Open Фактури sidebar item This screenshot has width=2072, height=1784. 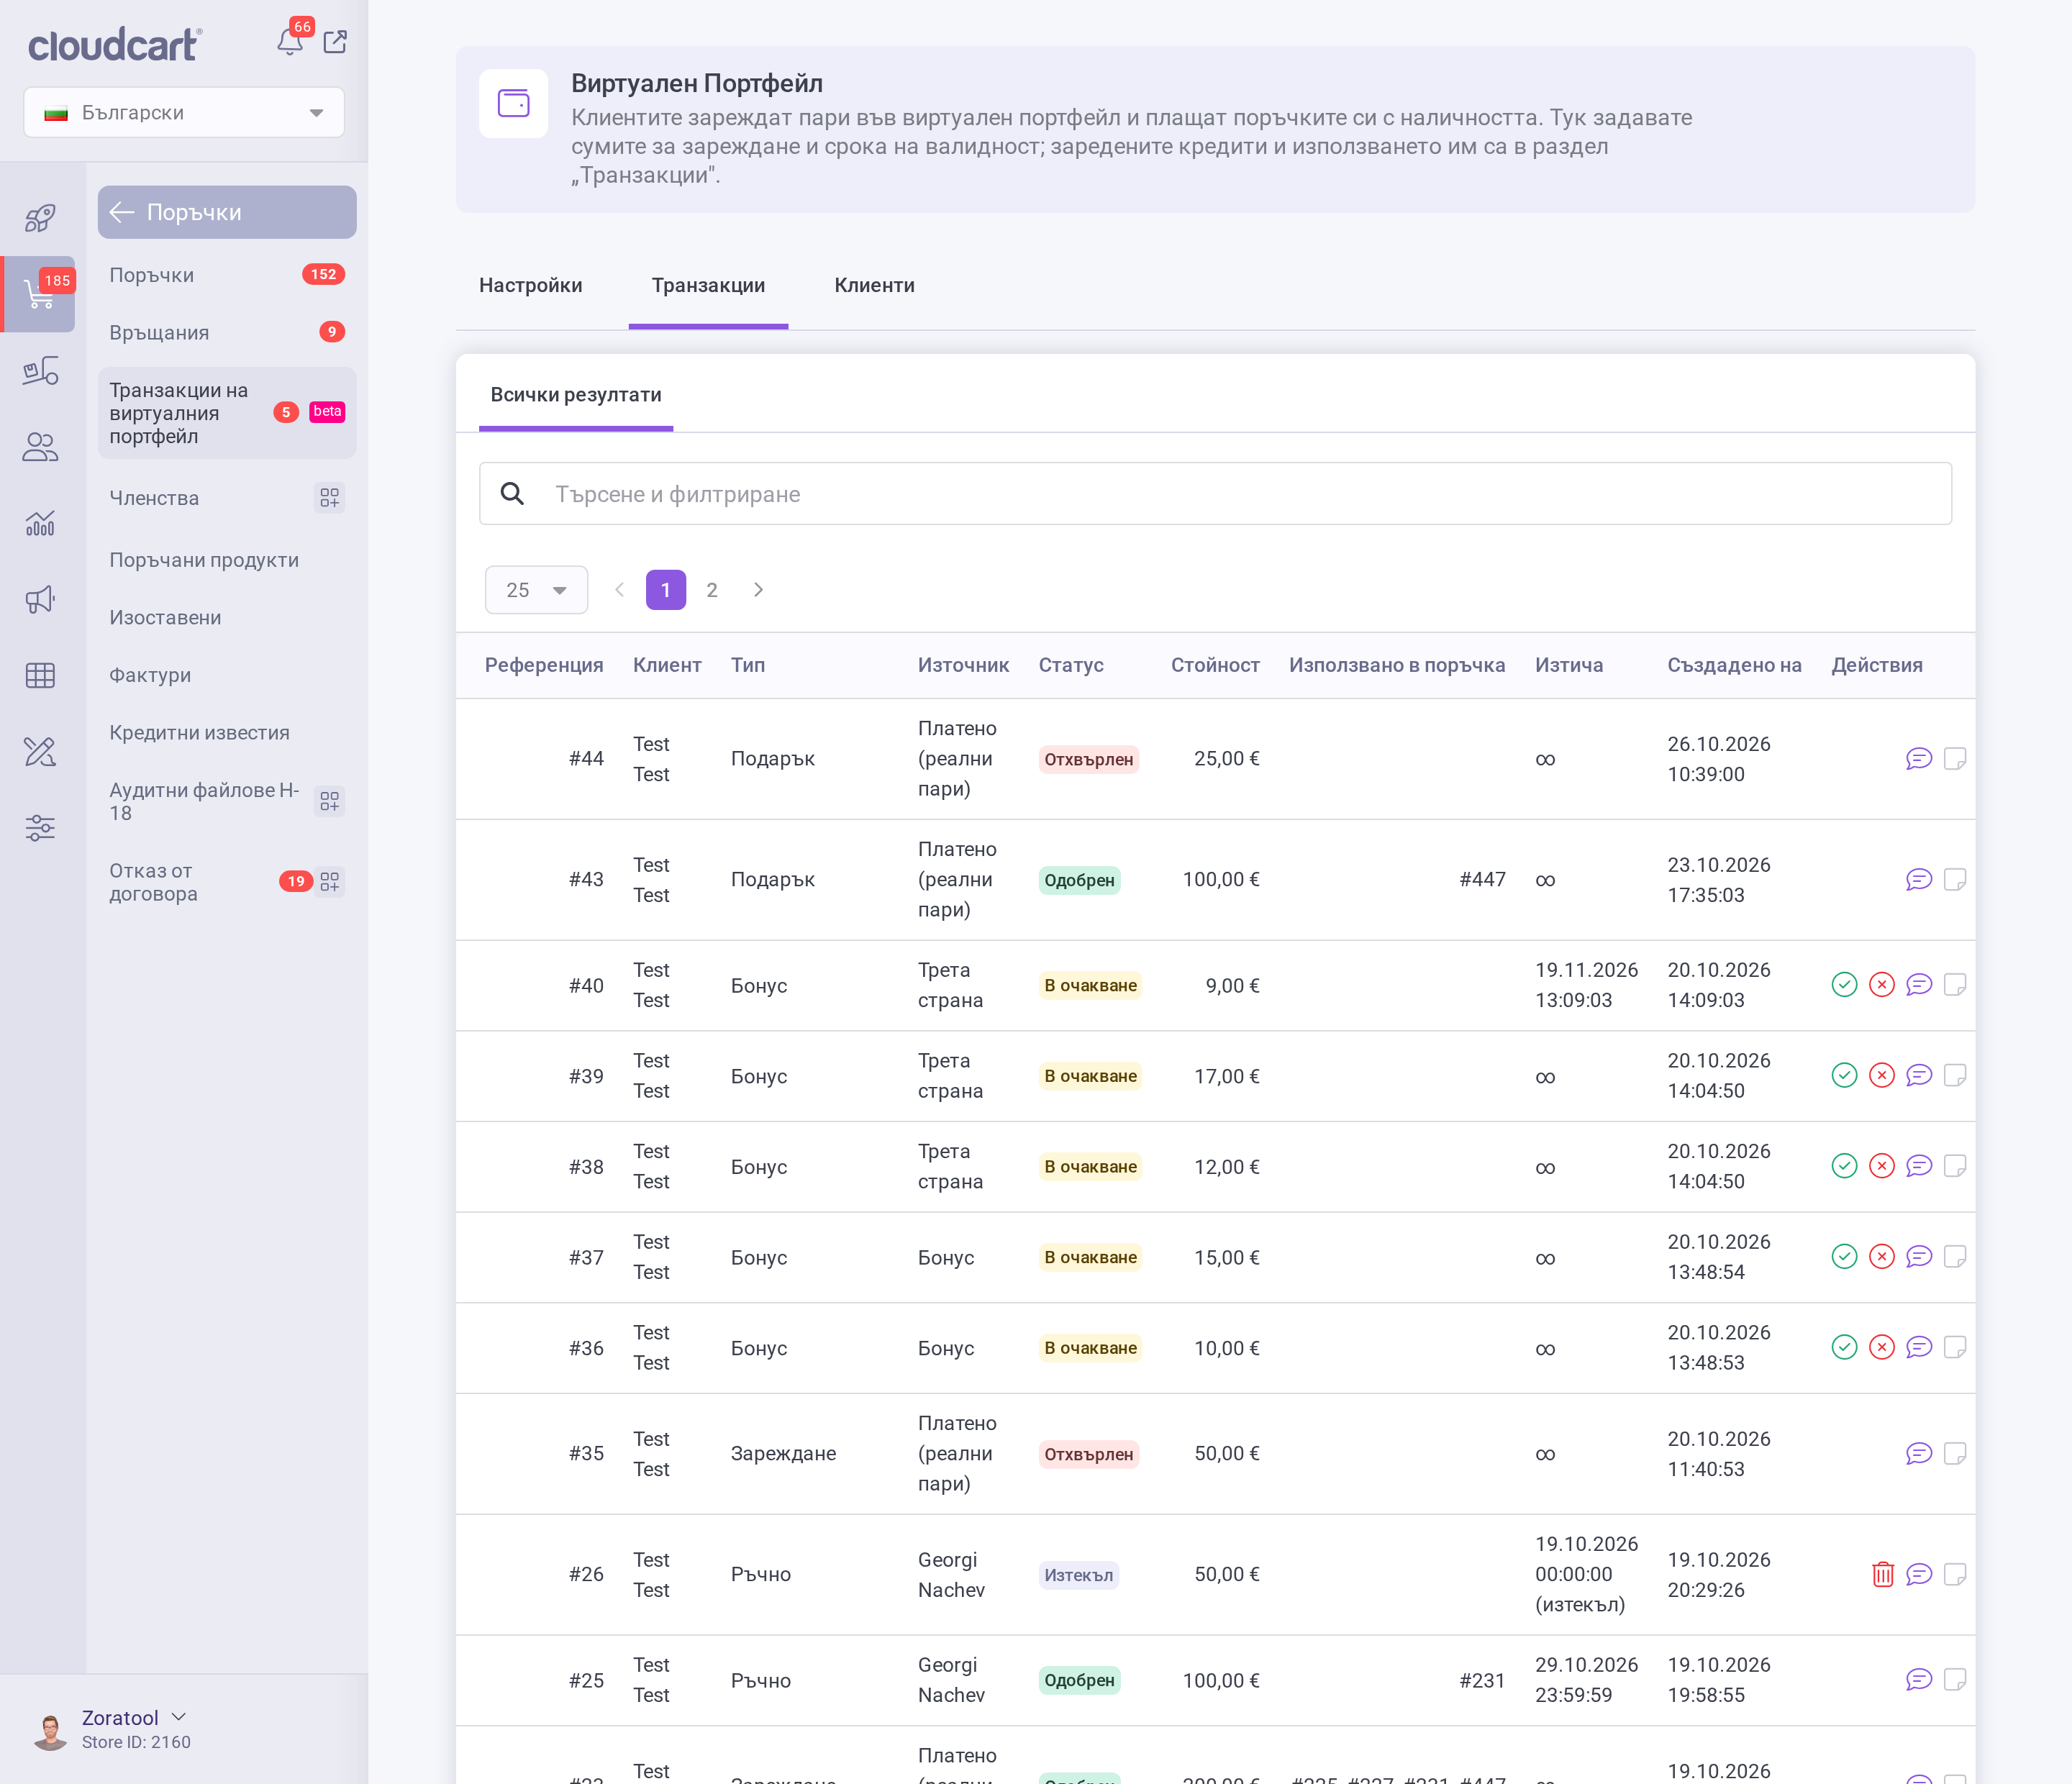point(227,676)
